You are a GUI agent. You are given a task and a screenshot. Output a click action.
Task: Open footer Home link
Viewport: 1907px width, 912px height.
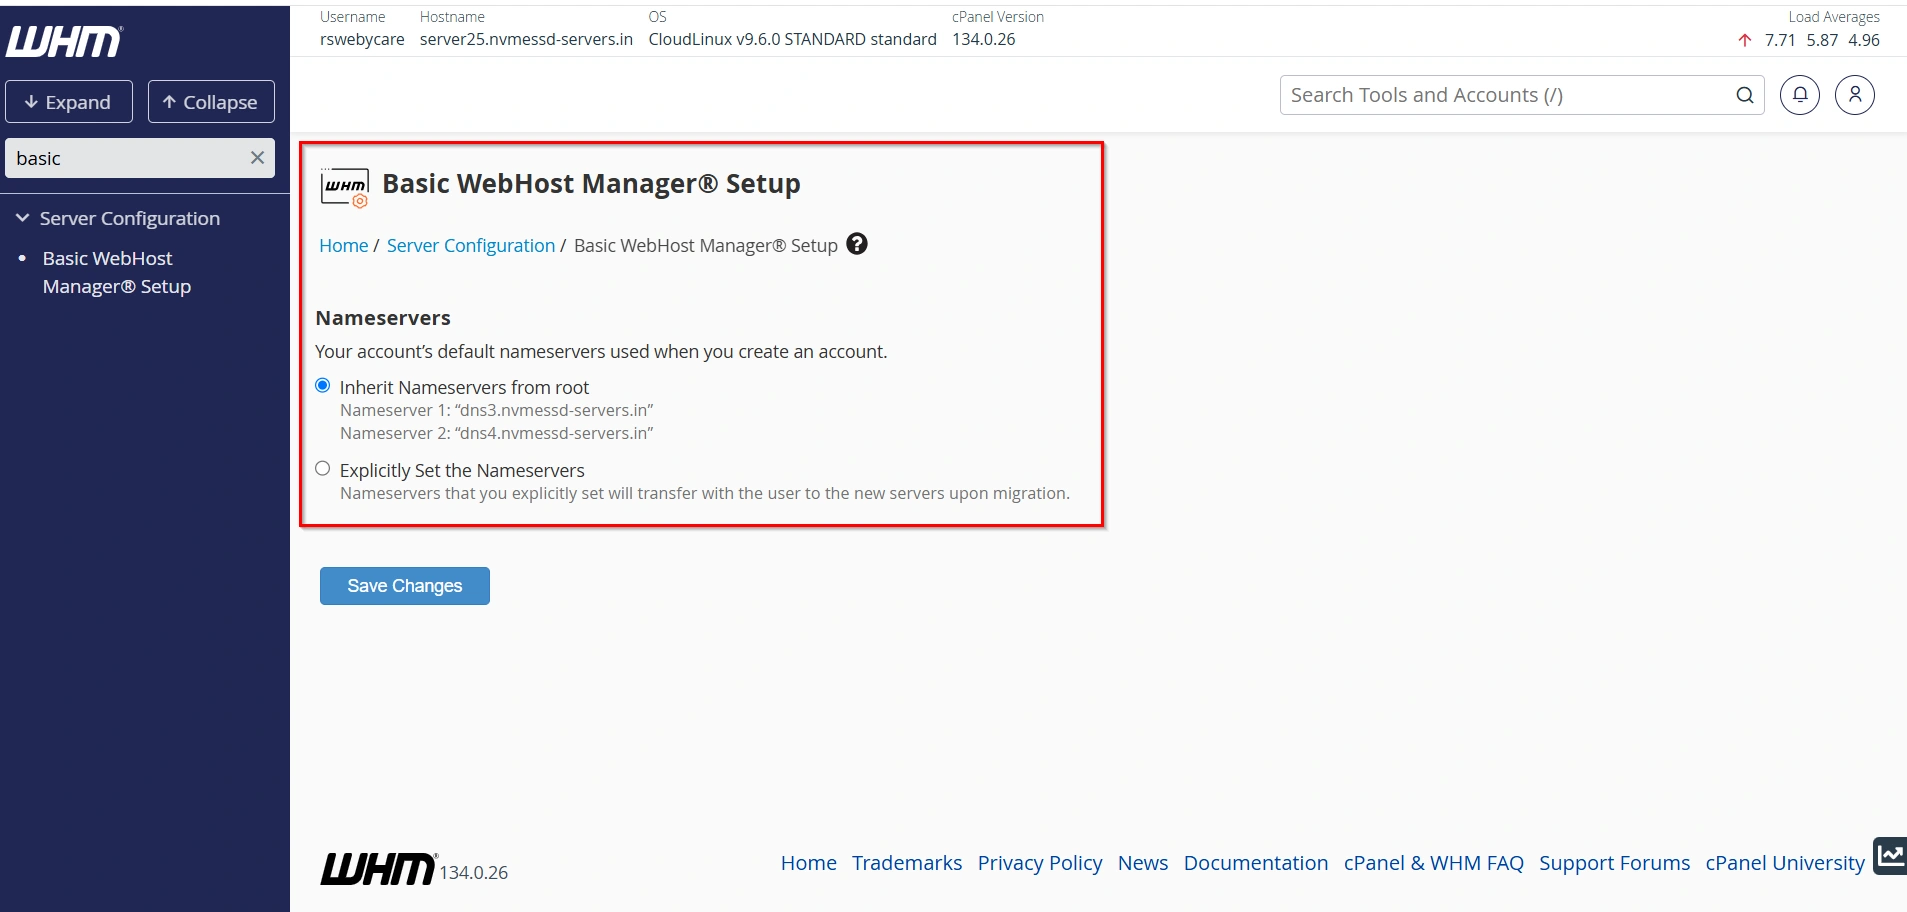pos(809,863)
